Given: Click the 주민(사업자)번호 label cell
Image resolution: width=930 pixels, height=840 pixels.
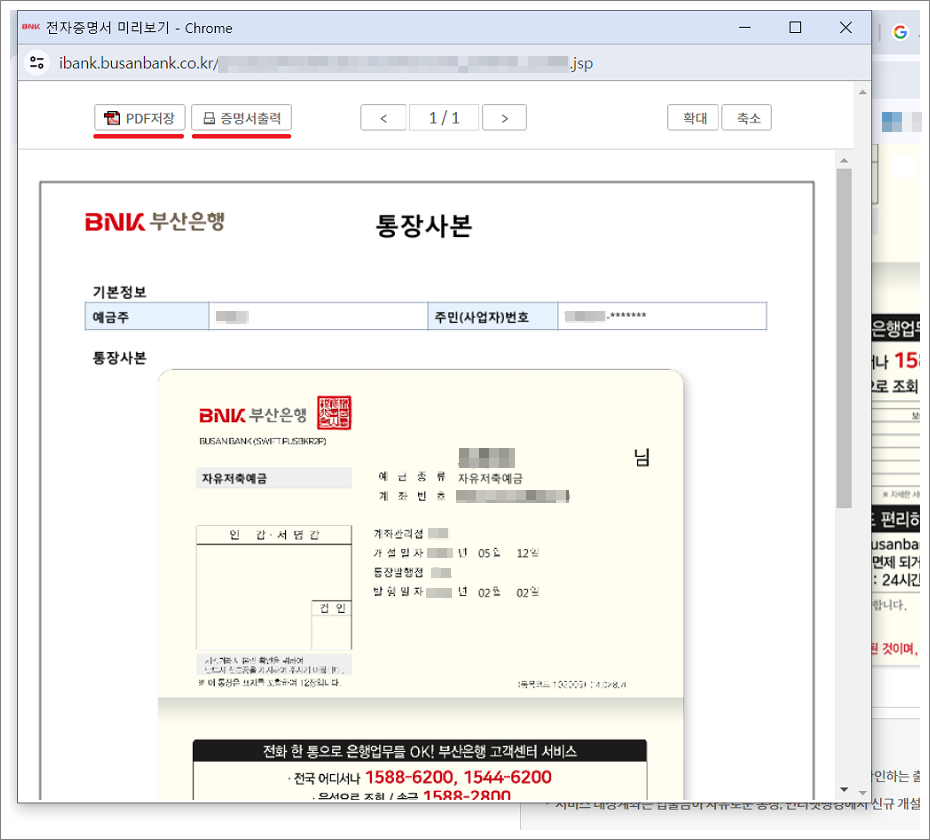Looking at the screenshot, I should (492, 316).
